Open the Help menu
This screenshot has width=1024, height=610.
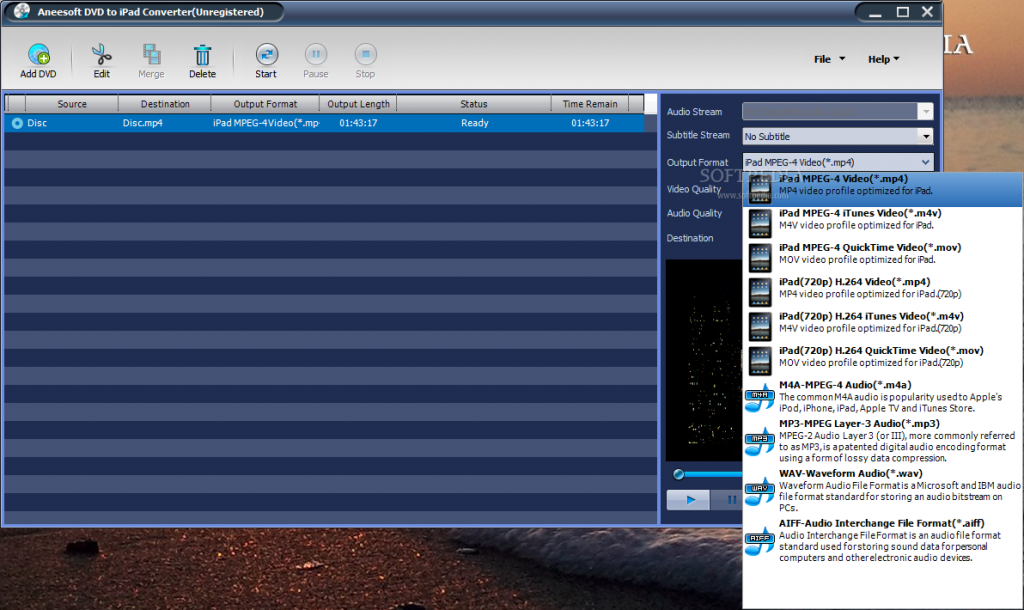click(x=884, y=59)
